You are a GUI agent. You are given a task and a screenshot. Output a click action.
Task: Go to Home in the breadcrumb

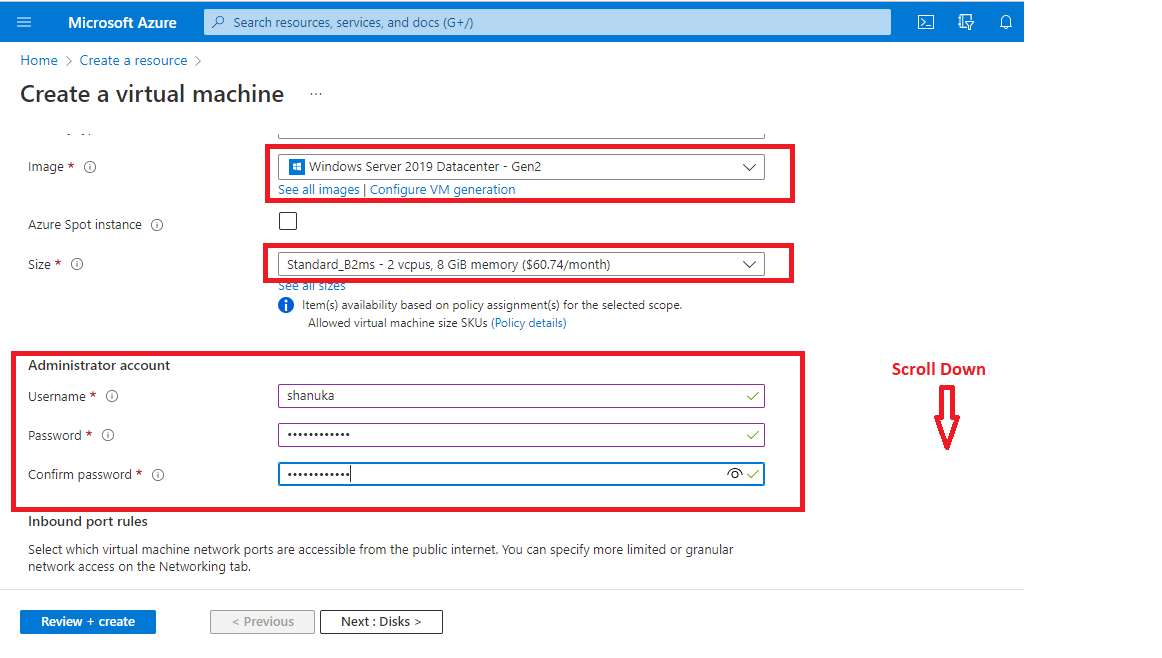coord(39,61)
